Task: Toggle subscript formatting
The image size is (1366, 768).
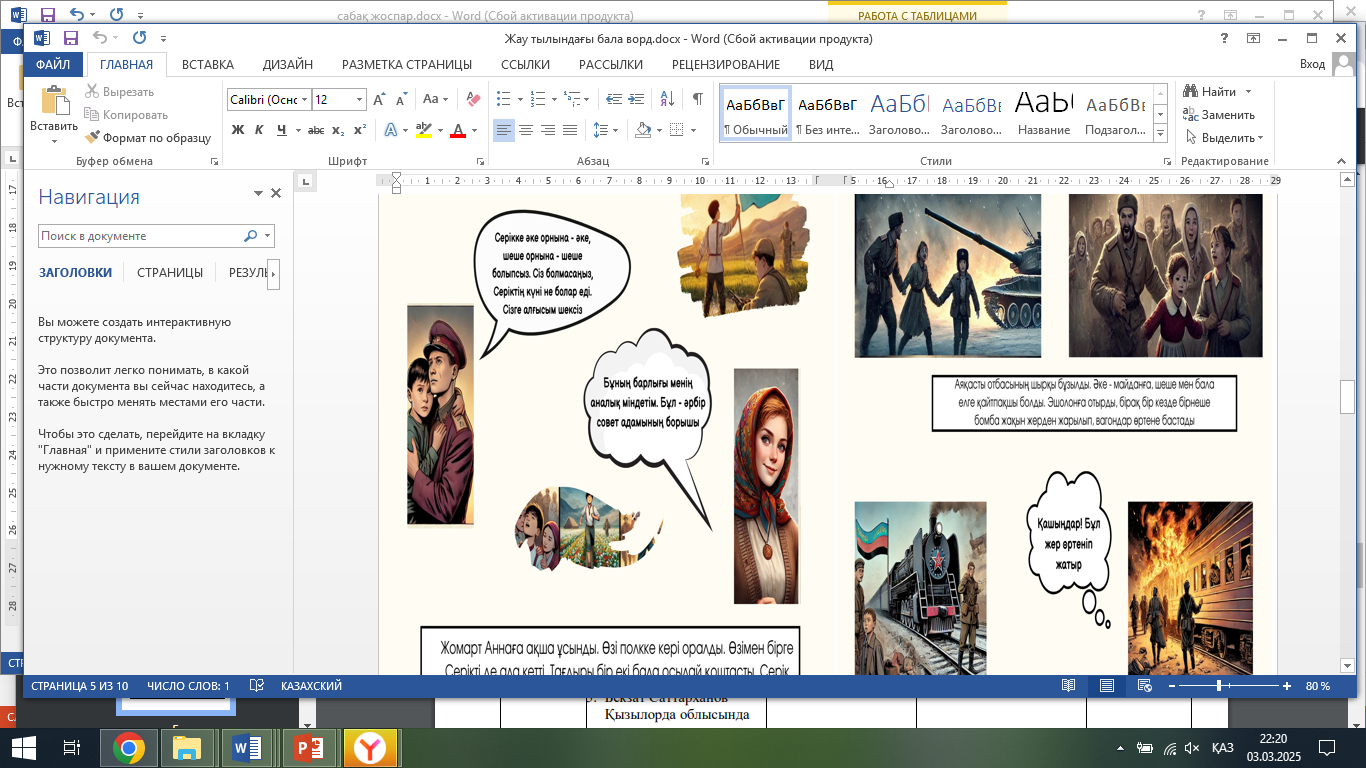Action: pyautogui.click(x=338, y=130)
